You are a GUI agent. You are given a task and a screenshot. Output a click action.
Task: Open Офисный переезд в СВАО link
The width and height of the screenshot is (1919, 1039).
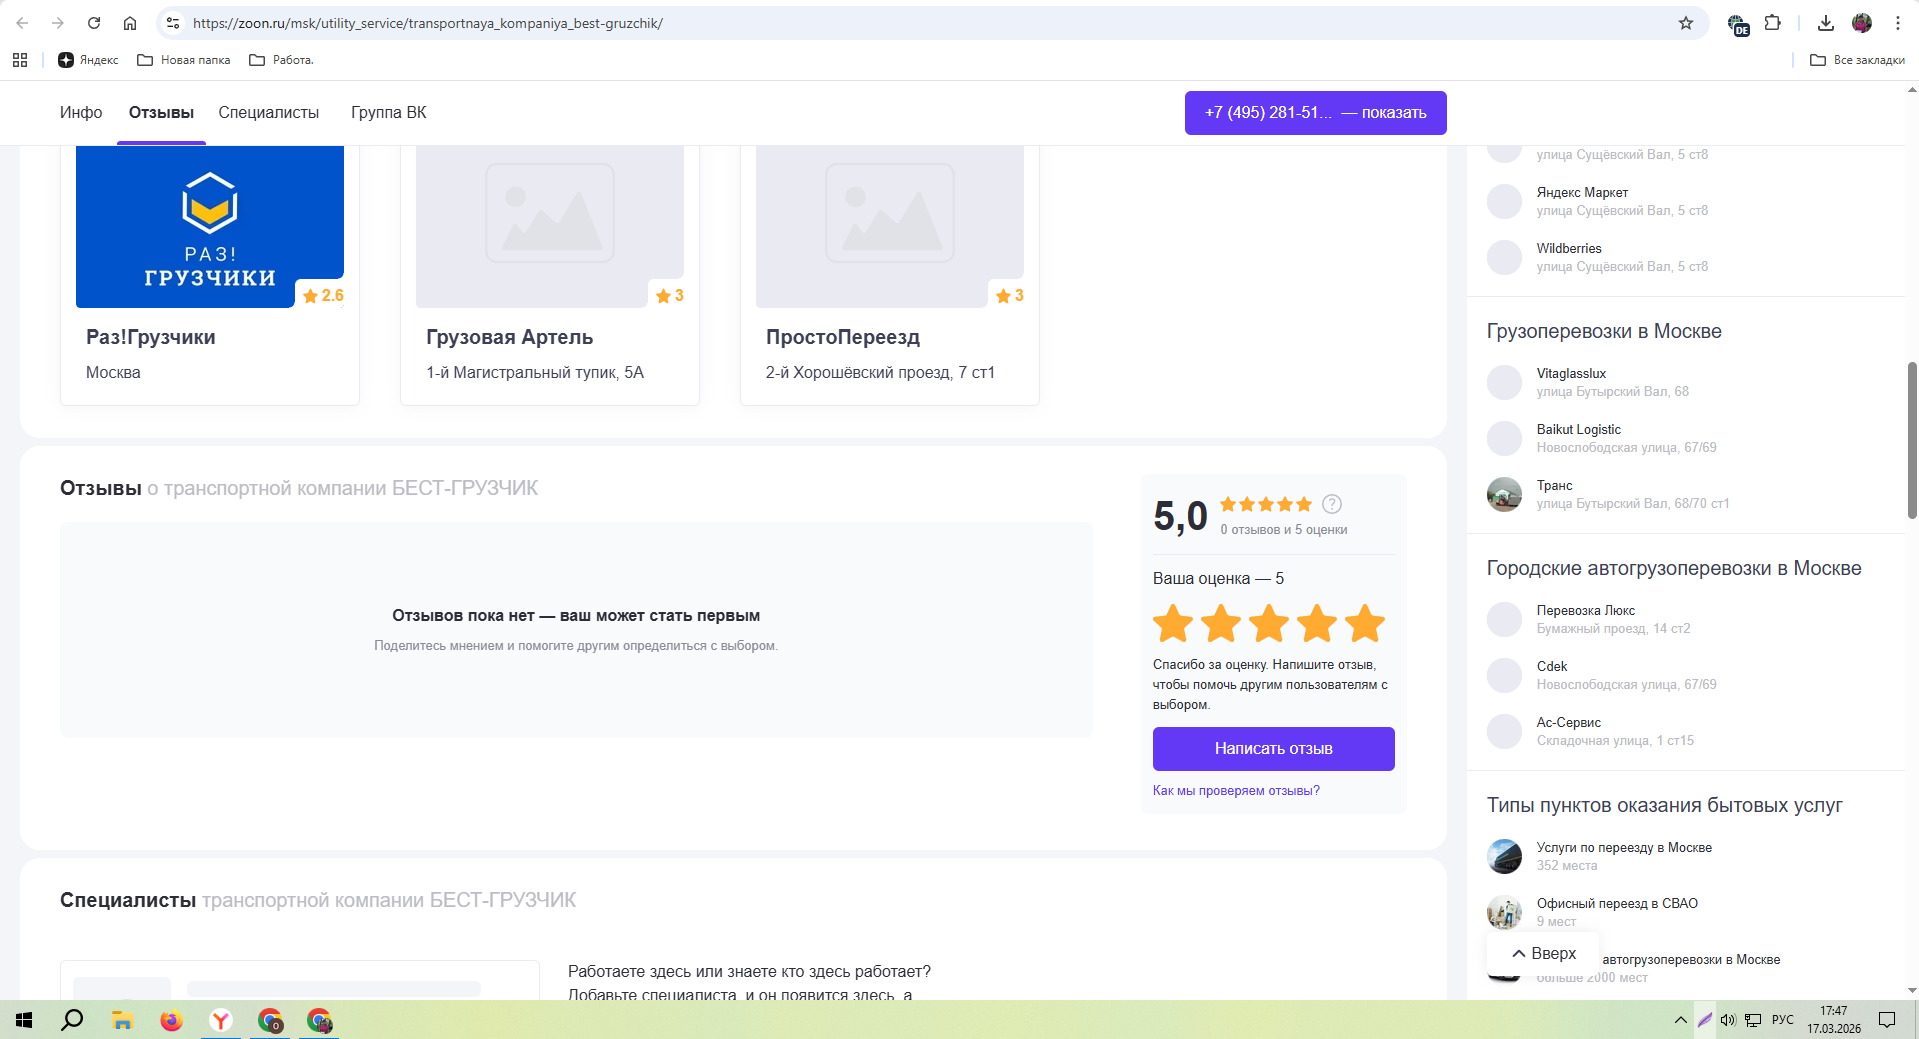[1617, 903]
